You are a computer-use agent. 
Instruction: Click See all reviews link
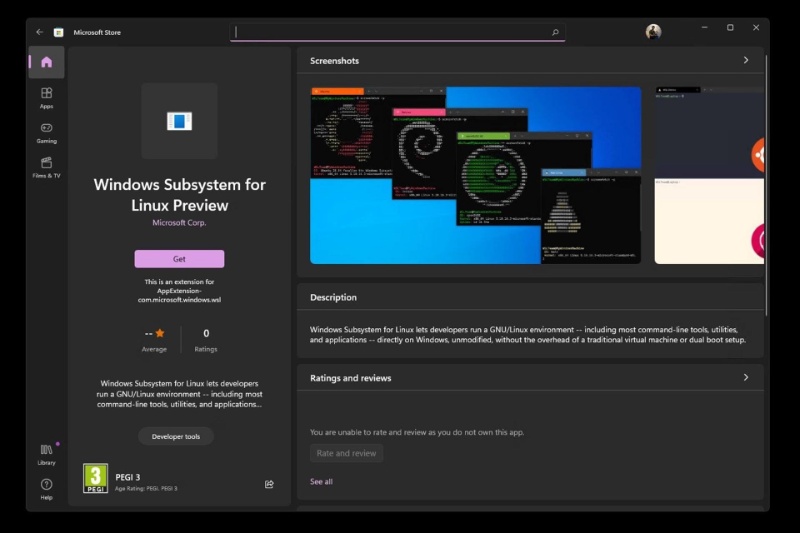point(321,482)
